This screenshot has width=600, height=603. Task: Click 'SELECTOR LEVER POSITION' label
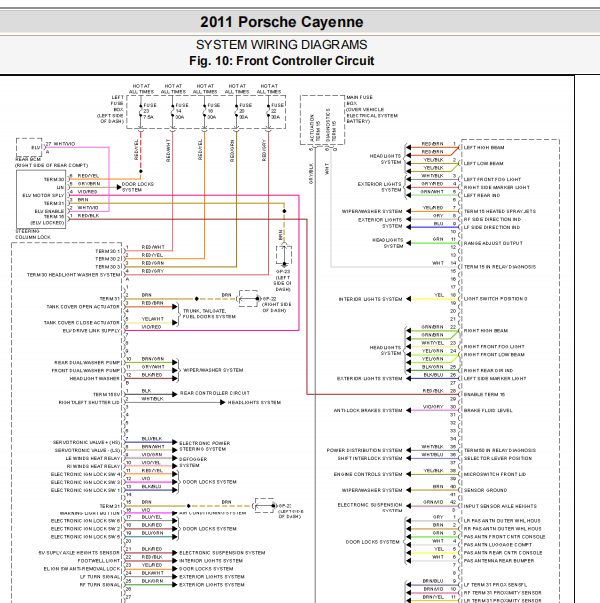[498, 458]
